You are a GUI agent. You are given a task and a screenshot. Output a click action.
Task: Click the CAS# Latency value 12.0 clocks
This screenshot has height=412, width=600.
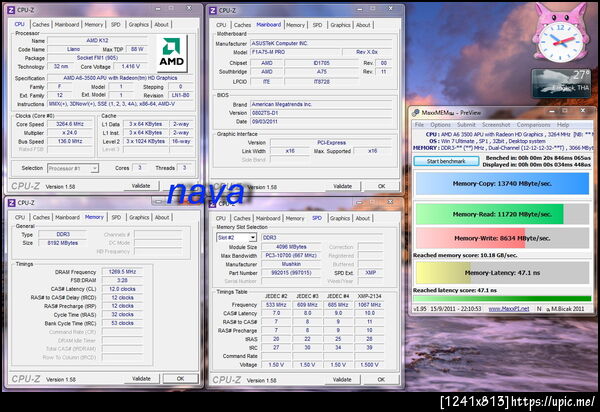tap(122, 289)
